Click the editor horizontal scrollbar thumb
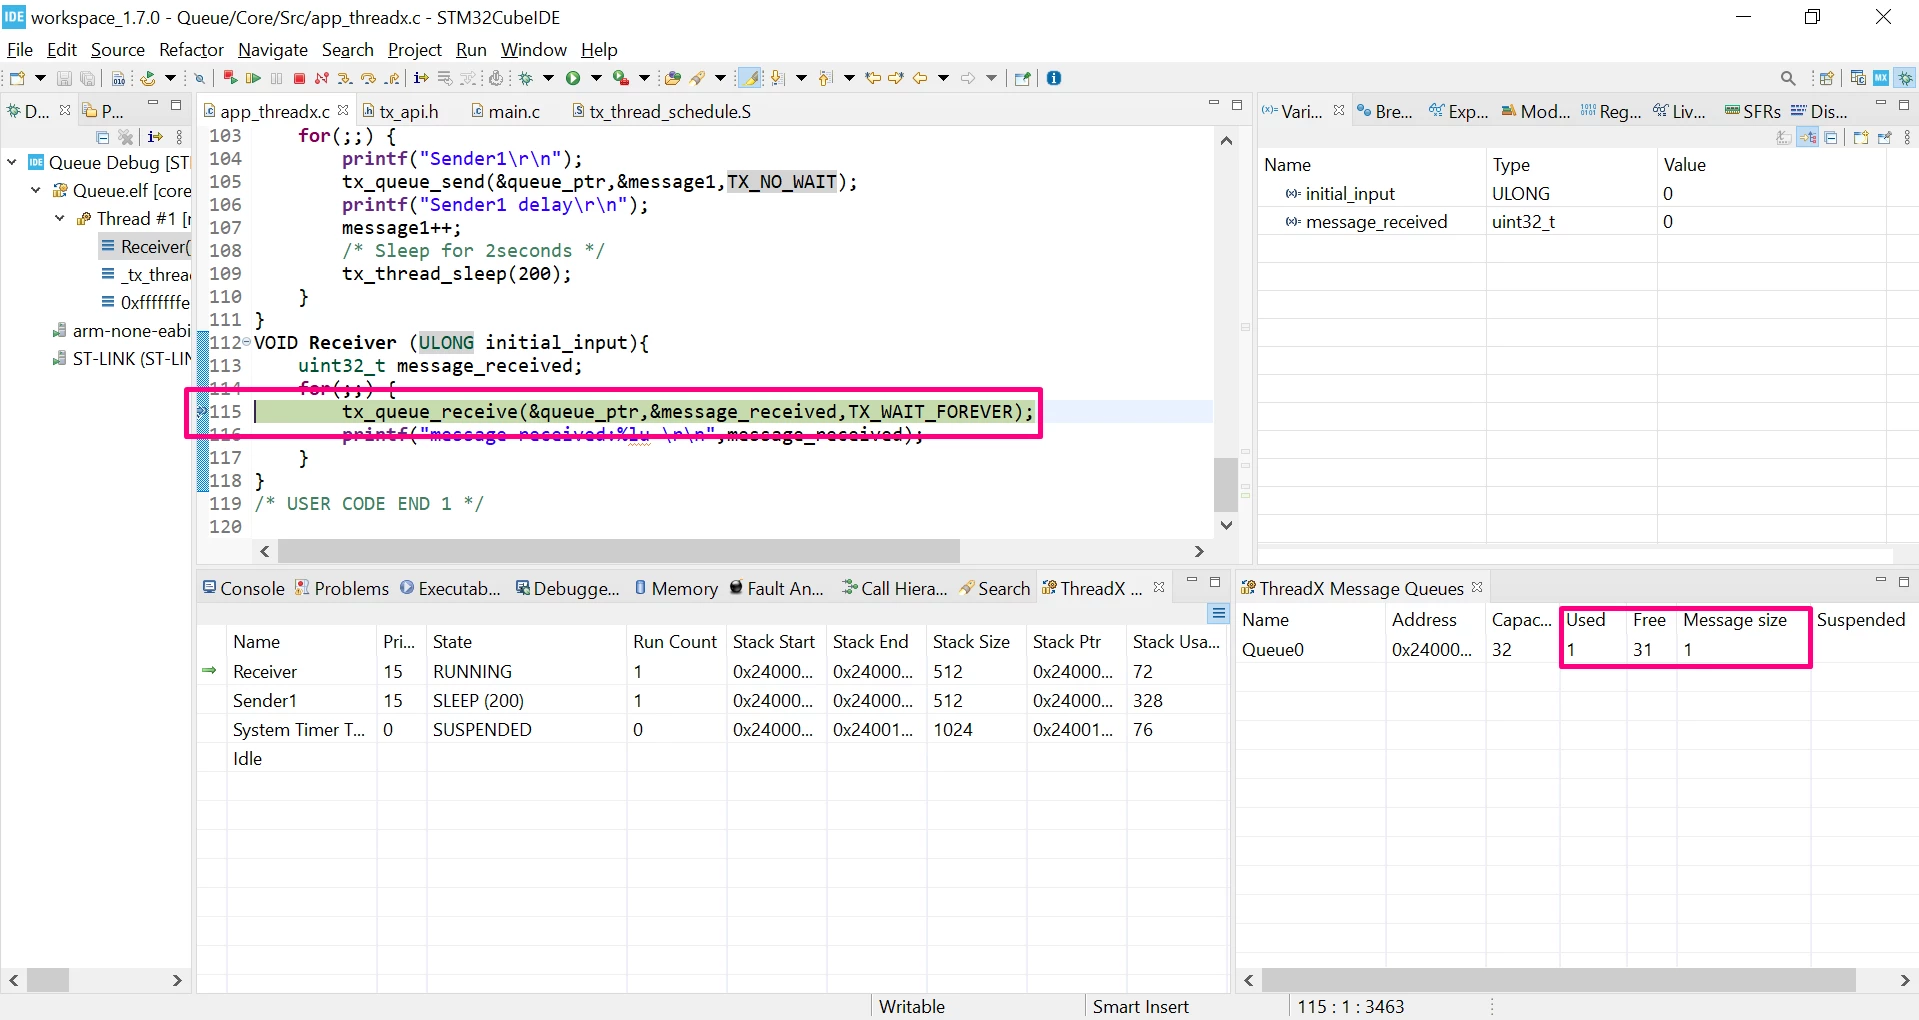The image size is (1919, 1020). (x=619, y=551)
